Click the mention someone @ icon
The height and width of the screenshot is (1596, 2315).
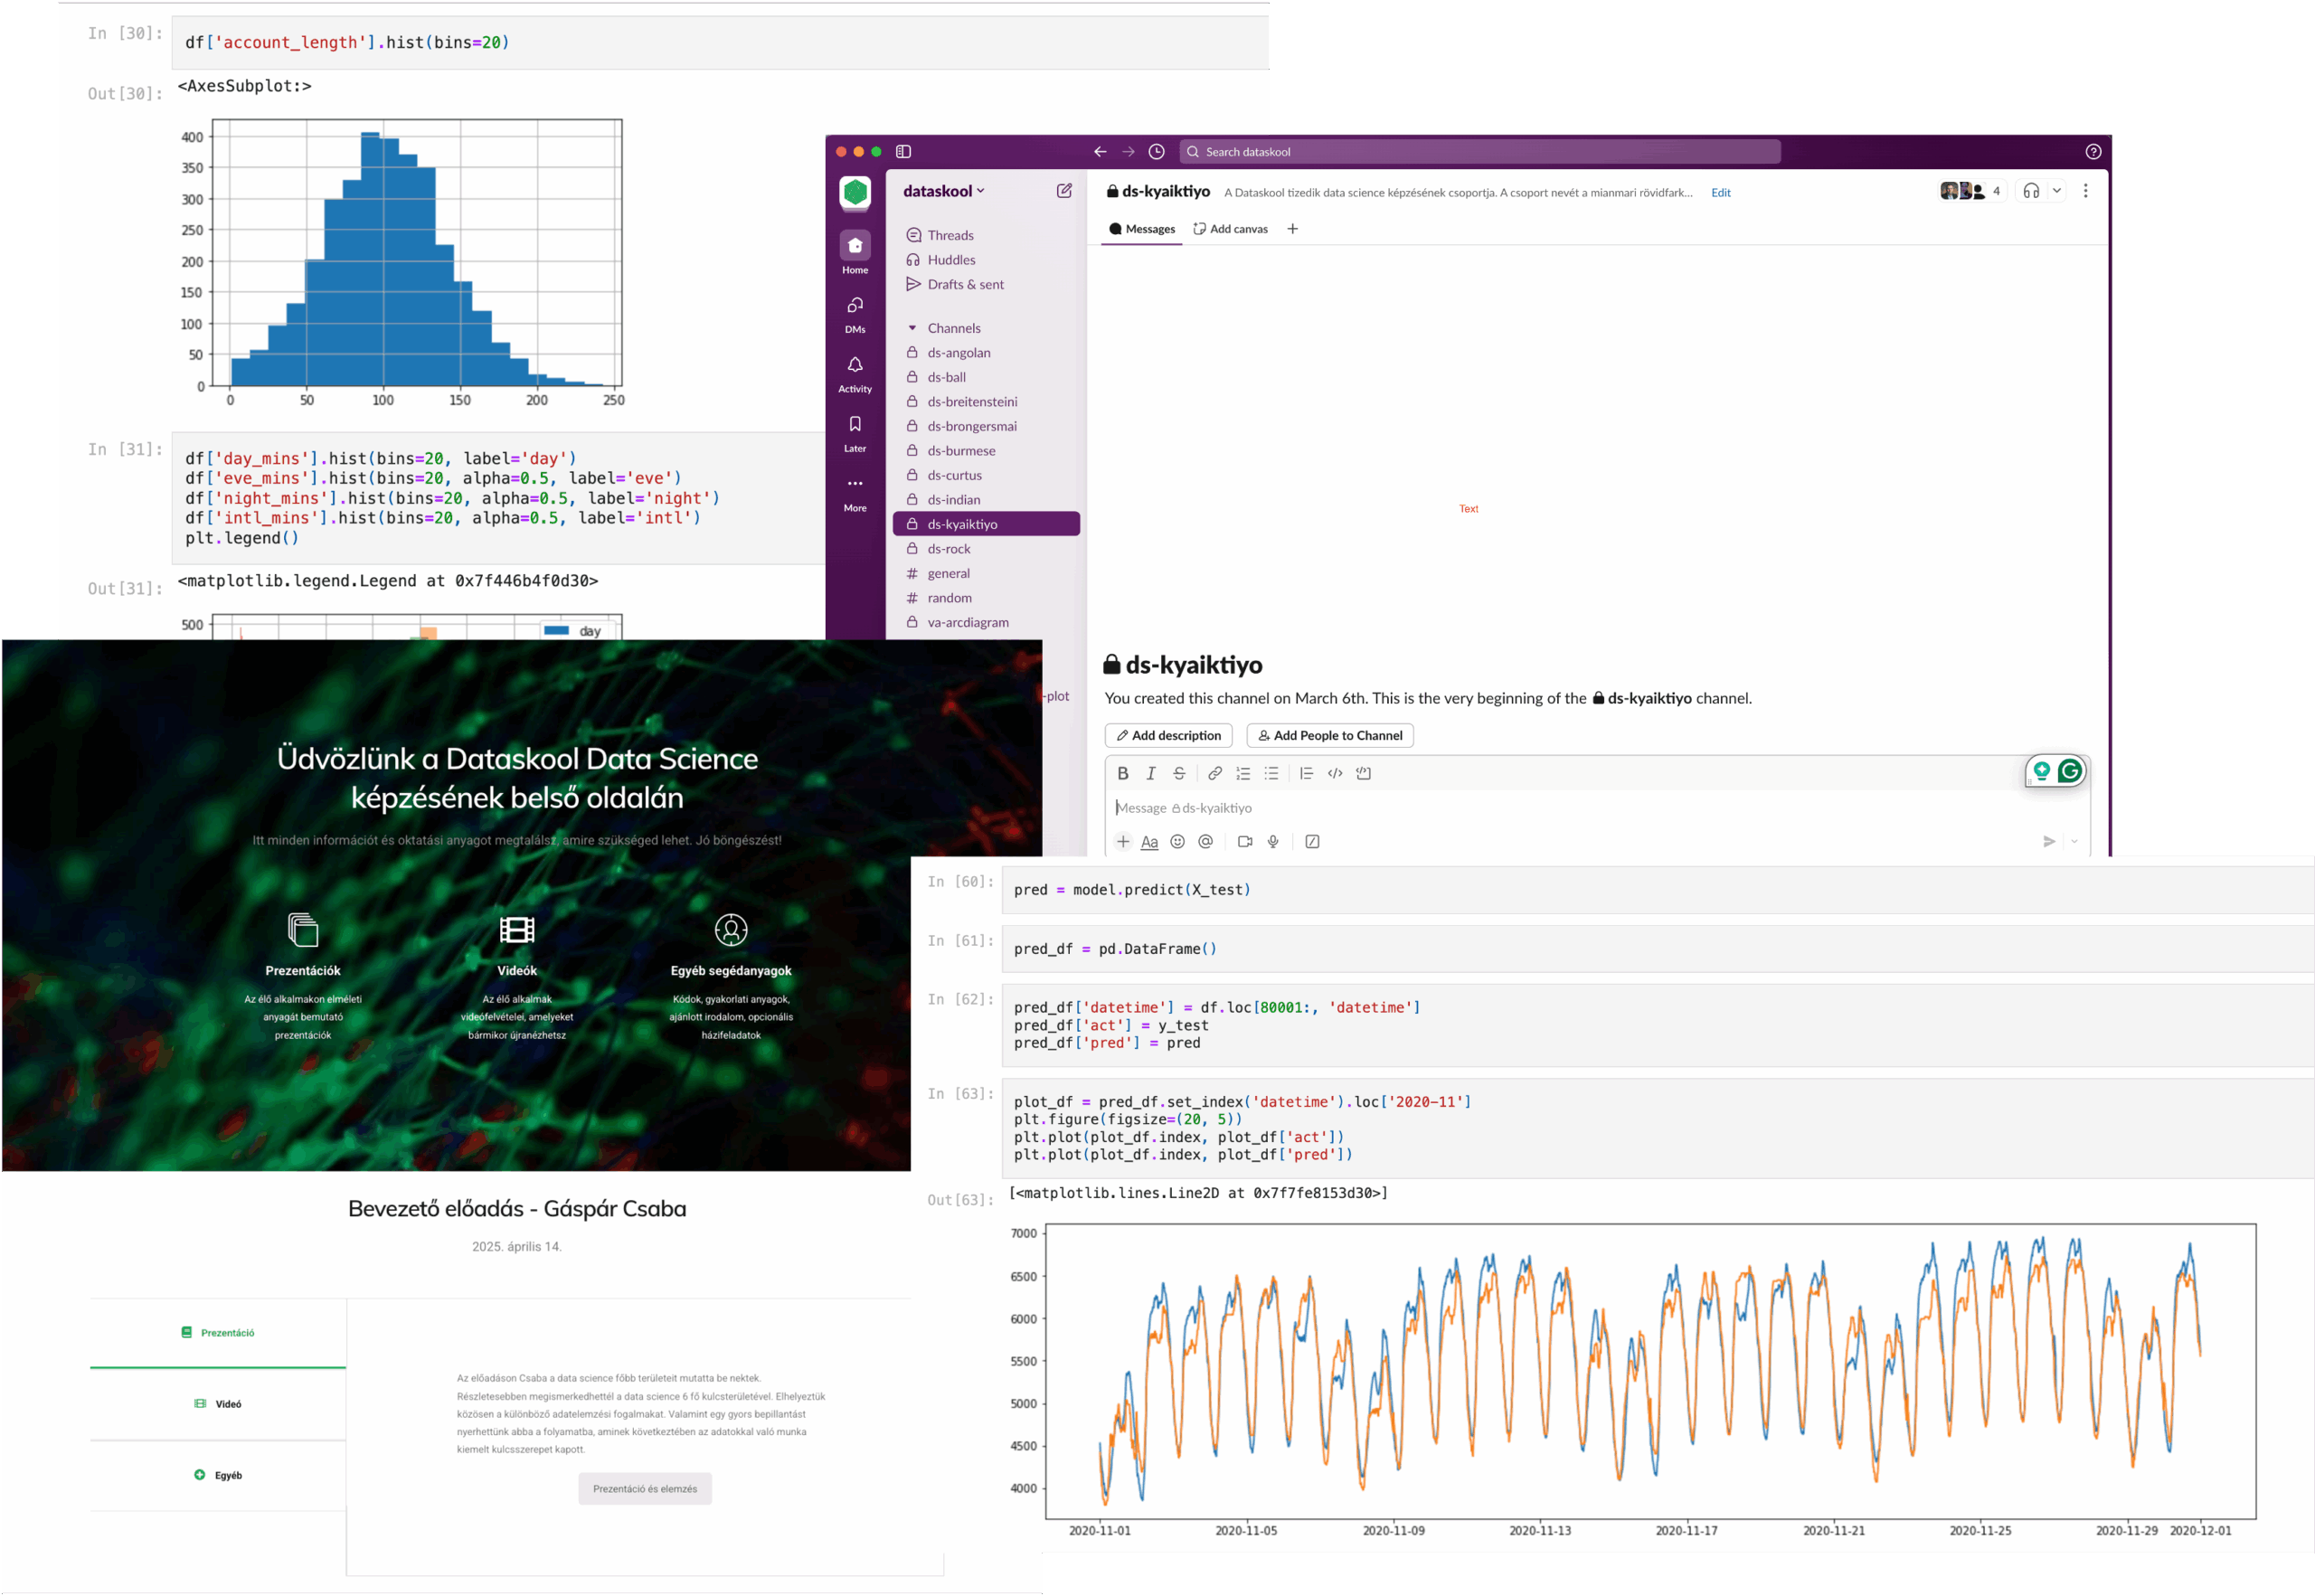(1205, 842)
